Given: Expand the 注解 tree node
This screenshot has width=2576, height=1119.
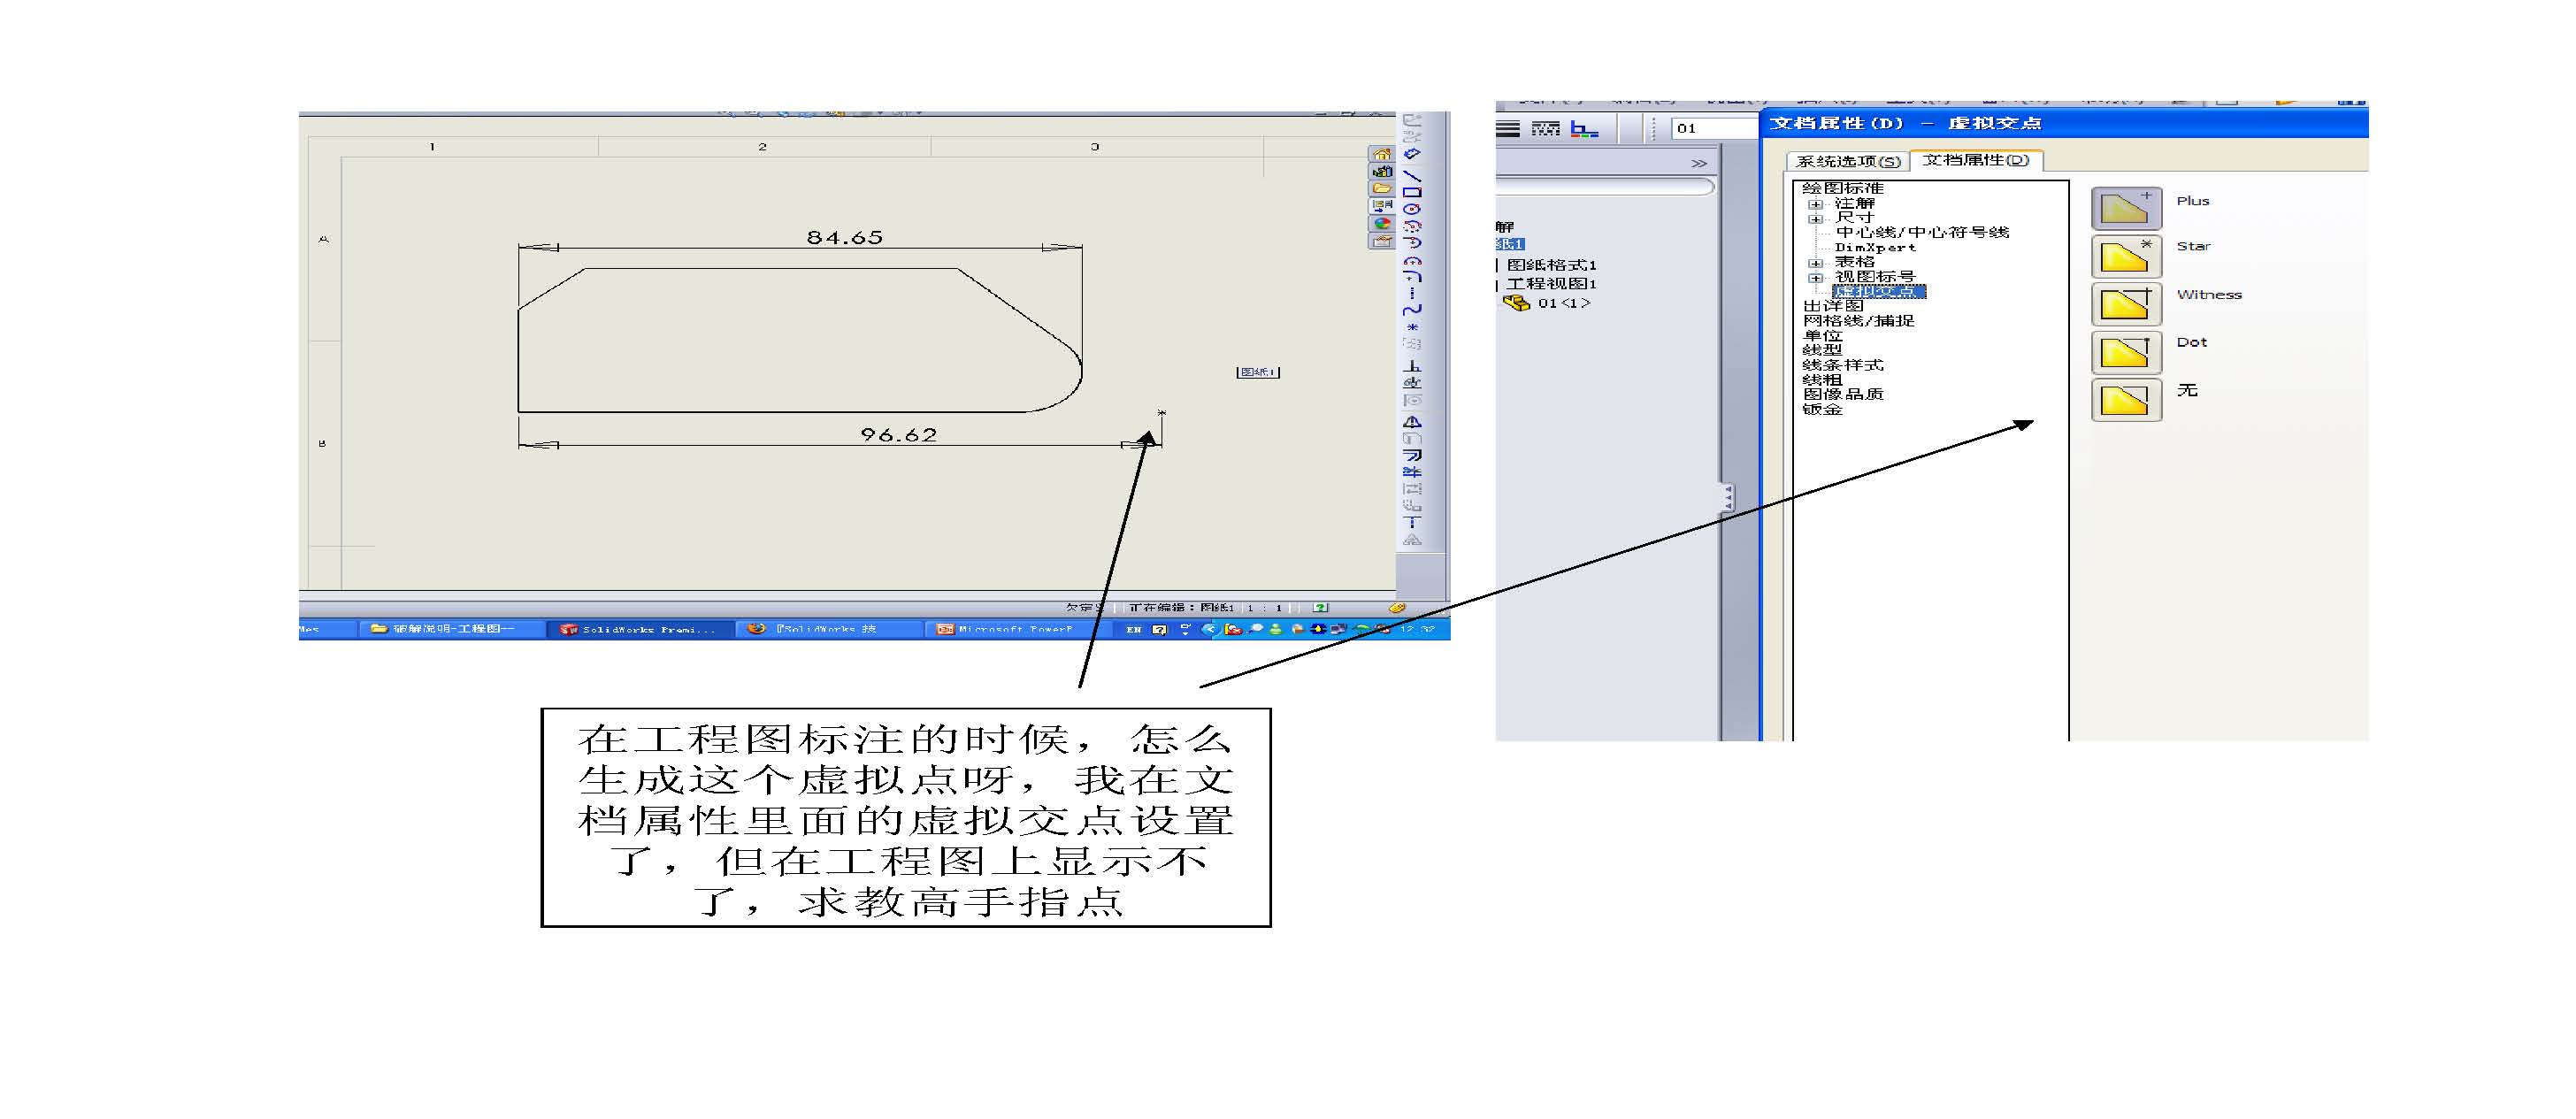Looking at the screenshot, I should tap(1816, 204).
